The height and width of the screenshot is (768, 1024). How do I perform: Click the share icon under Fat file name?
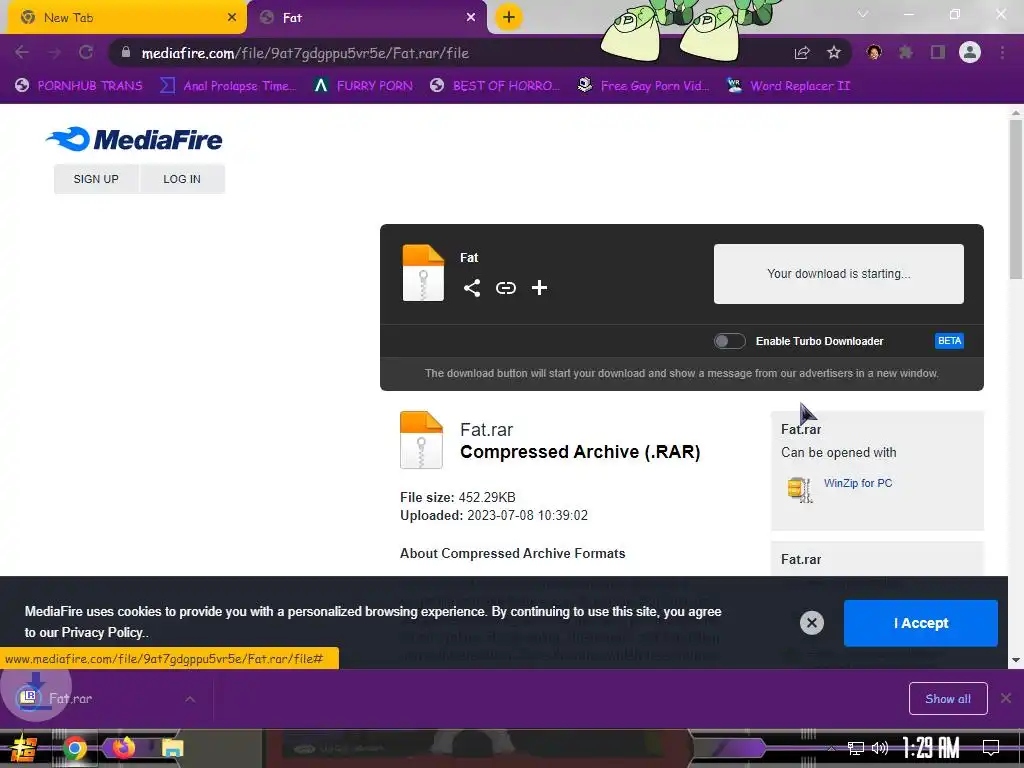point(472,288)
